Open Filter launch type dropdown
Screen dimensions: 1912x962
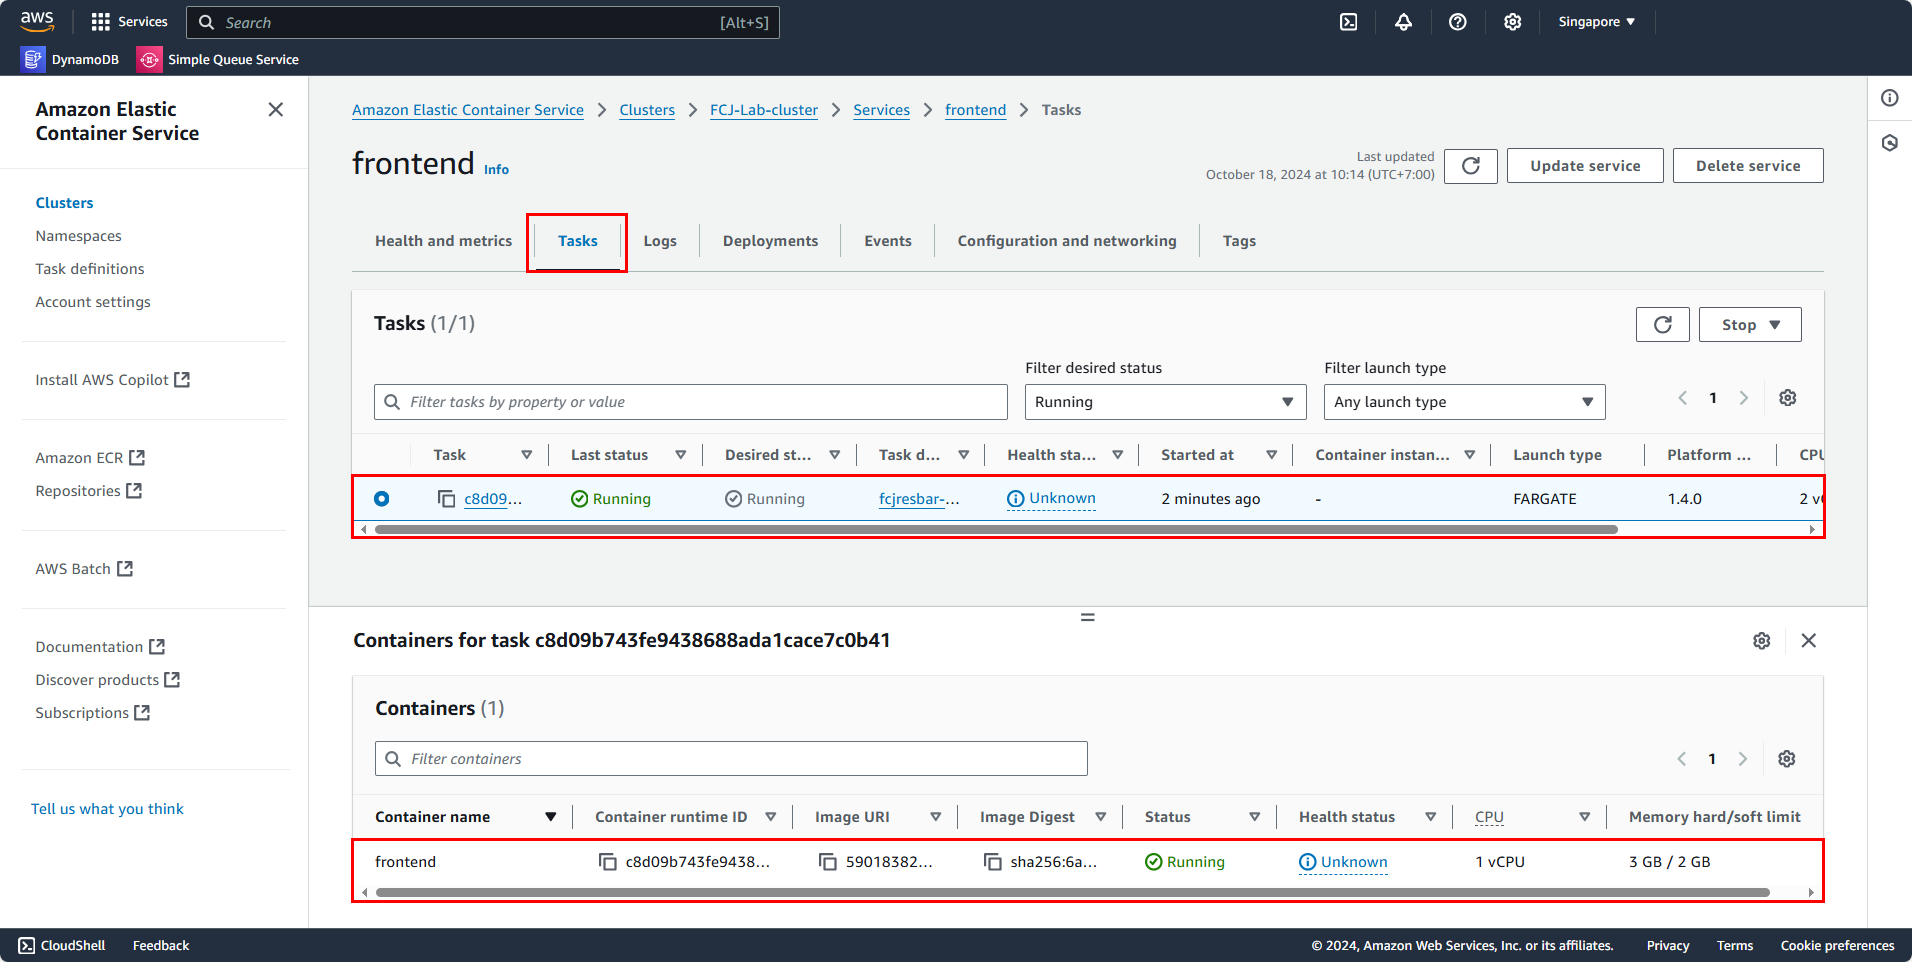coord(1465,402)
